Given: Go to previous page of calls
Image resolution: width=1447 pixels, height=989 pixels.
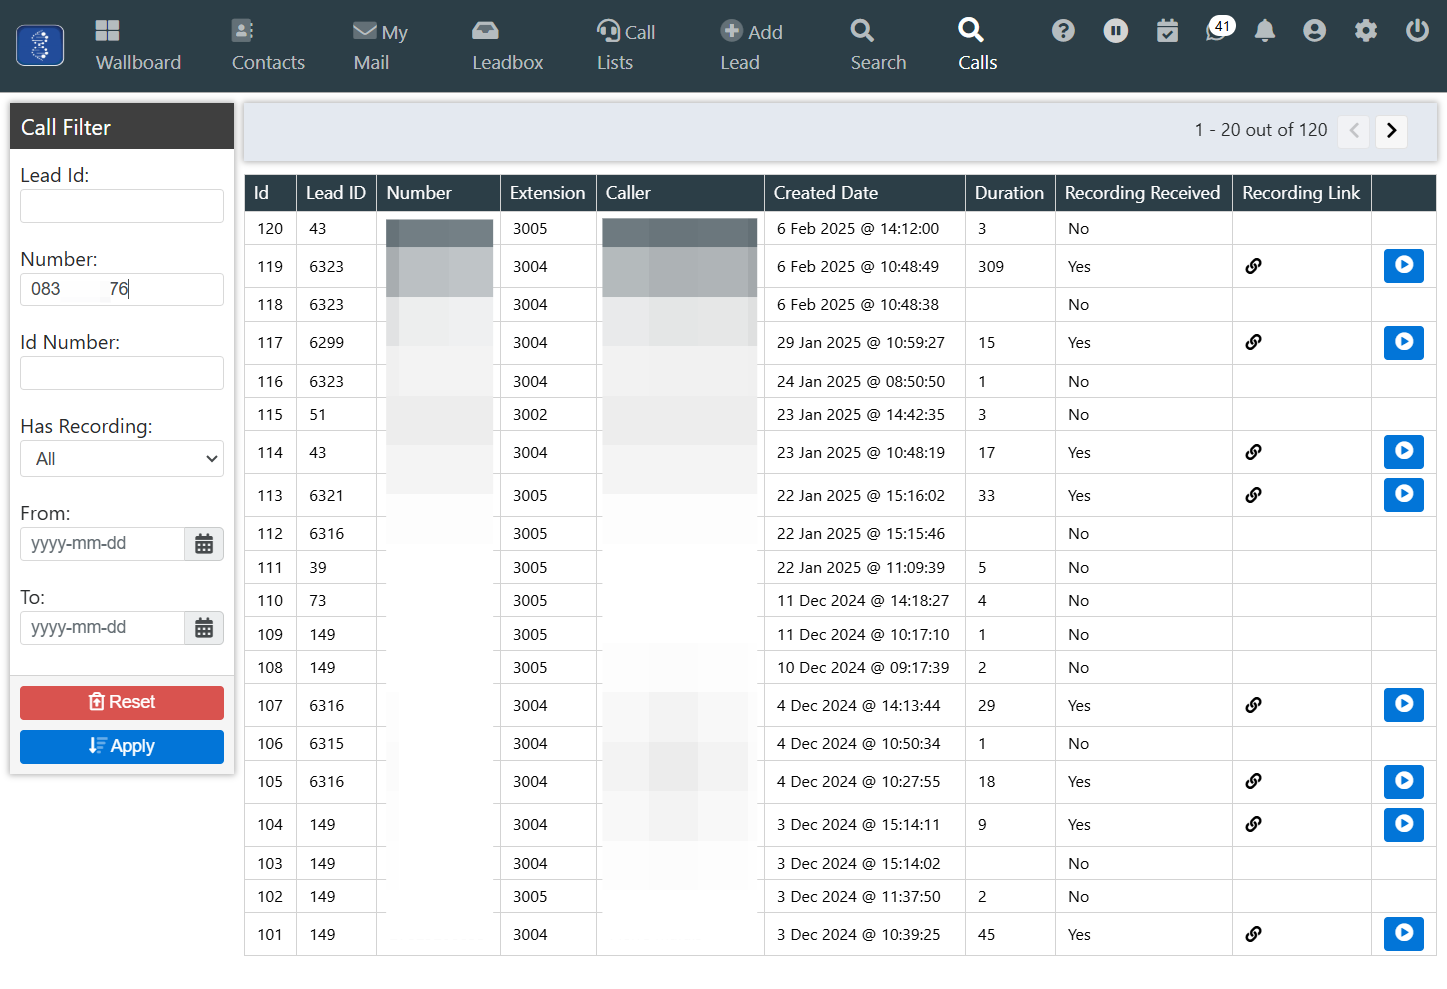Looking at the screenshot, I should [1354, 131].
